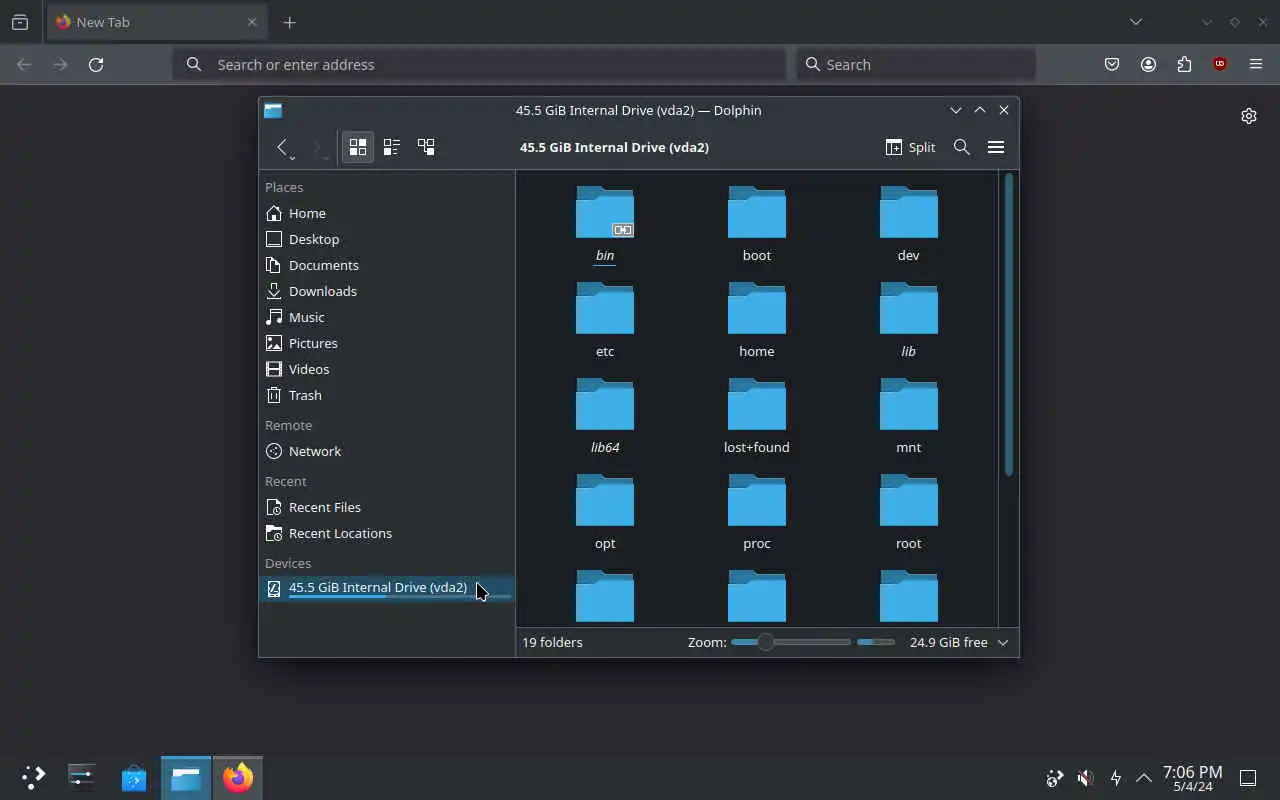Open Network under Remote
The width and height of the screenshot is (1280, 800).
pyautogui.click(x=387, y=451)
